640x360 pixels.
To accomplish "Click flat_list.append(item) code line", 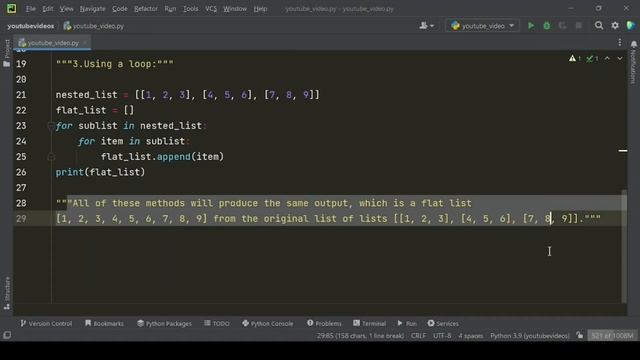I will point(162,157).
